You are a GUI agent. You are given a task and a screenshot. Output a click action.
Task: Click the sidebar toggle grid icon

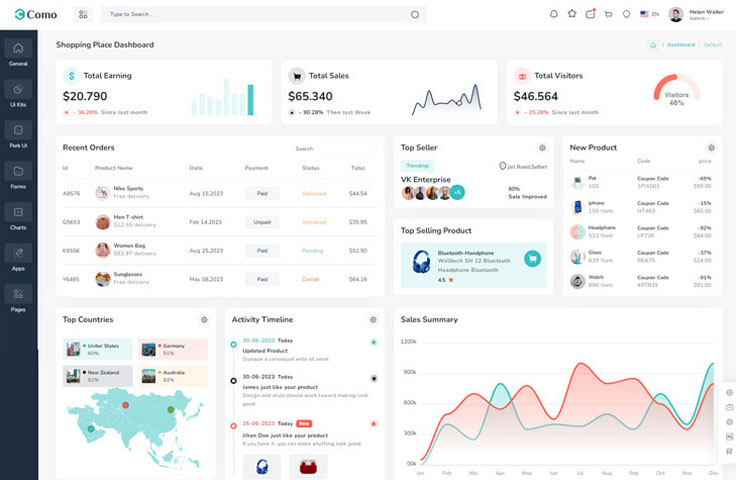pyautogui.click(x=82, y=15)
